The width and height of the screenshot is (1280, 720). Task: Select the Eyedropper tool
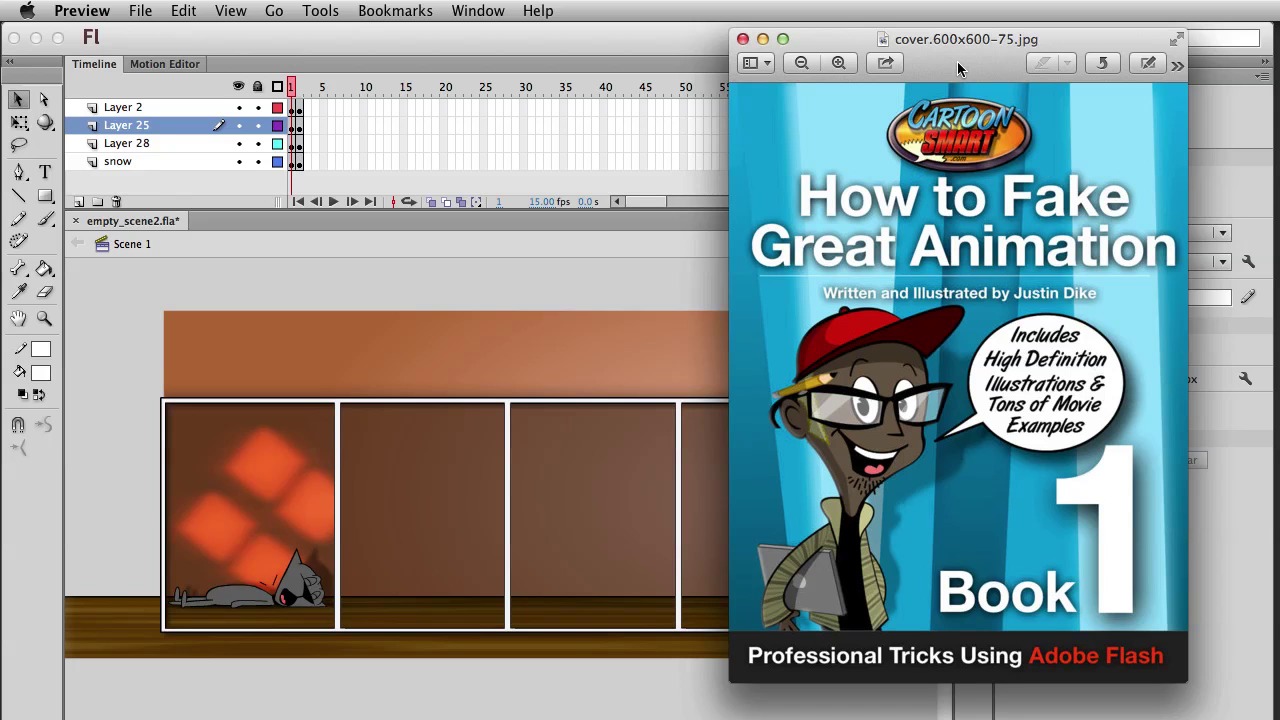click(x=19, y=292)
